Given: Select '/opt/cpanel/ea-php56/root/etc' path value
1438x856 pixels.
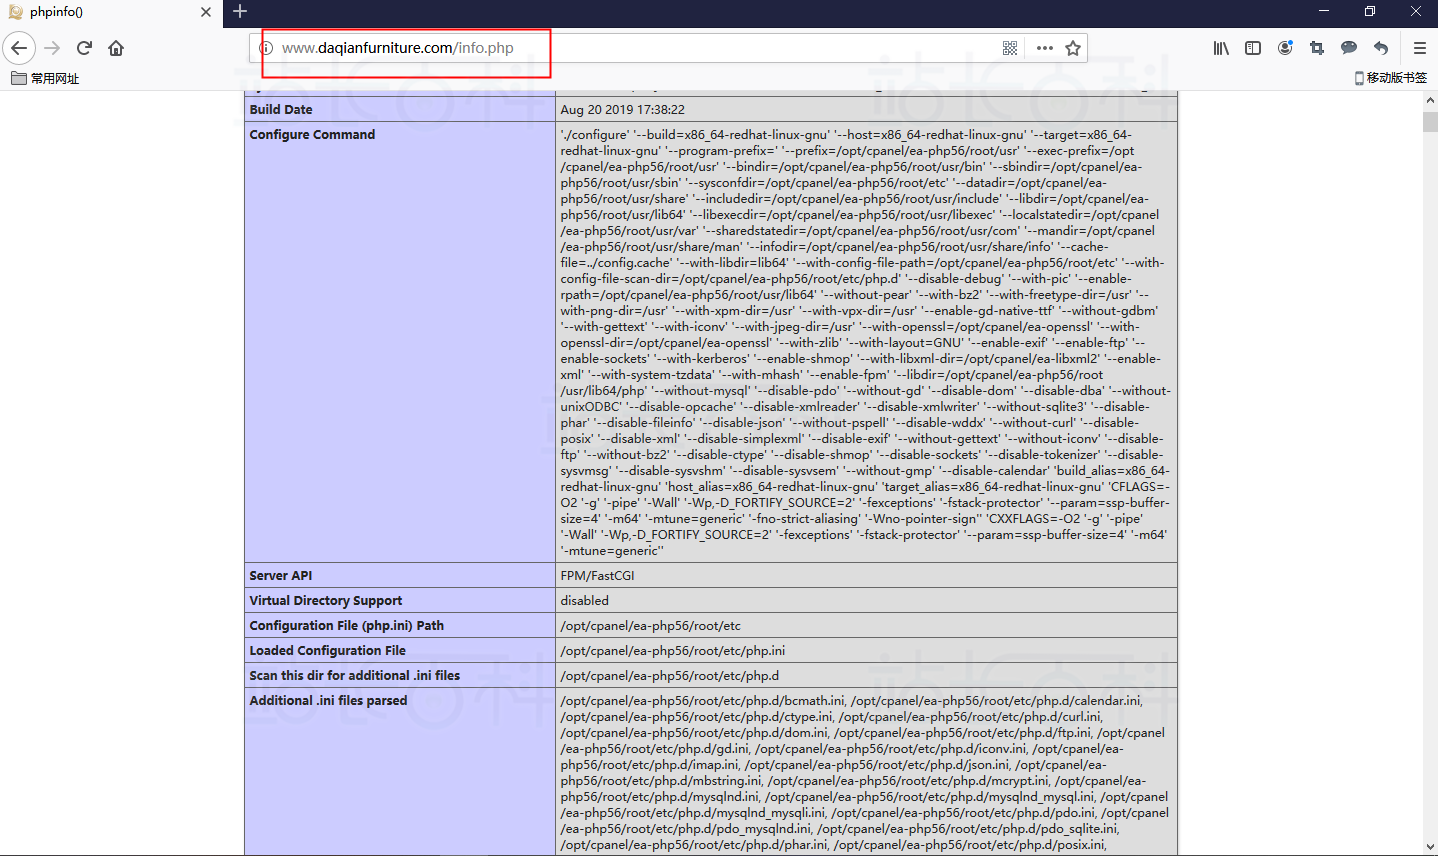Looking at the screenshot, I should (651, 626).
